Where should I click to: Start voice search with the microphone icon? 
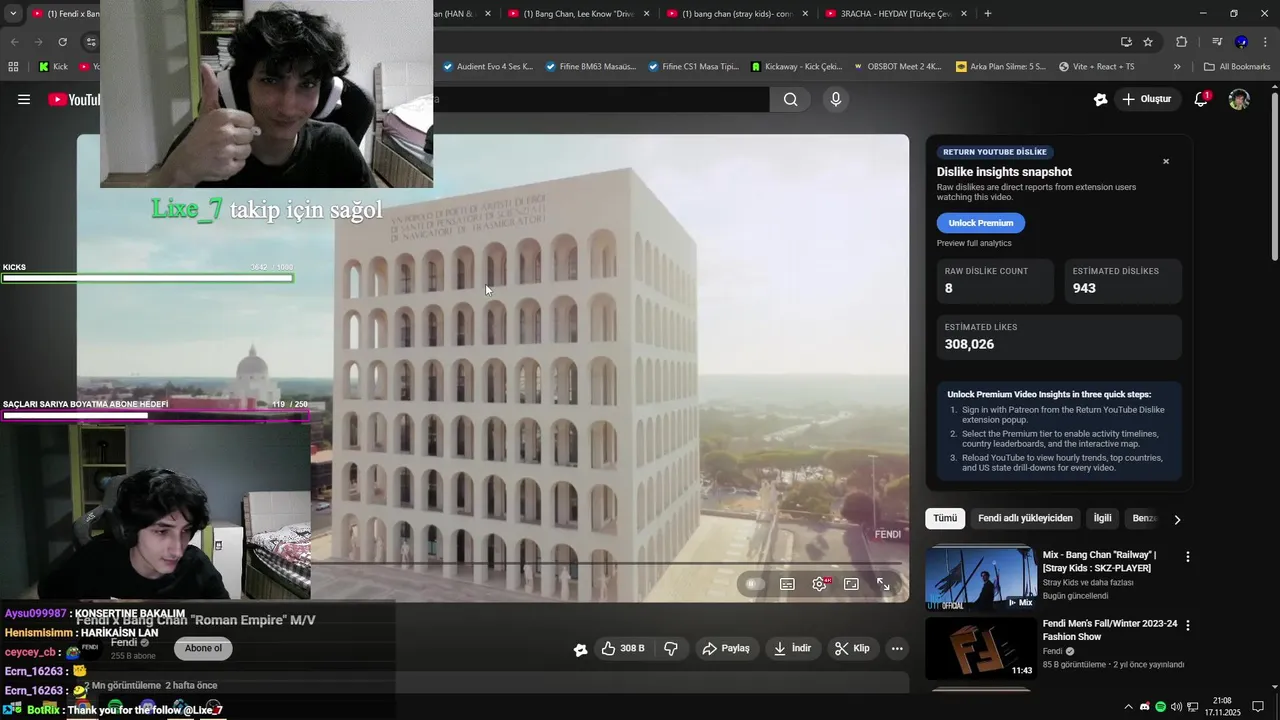pos(836,99)
